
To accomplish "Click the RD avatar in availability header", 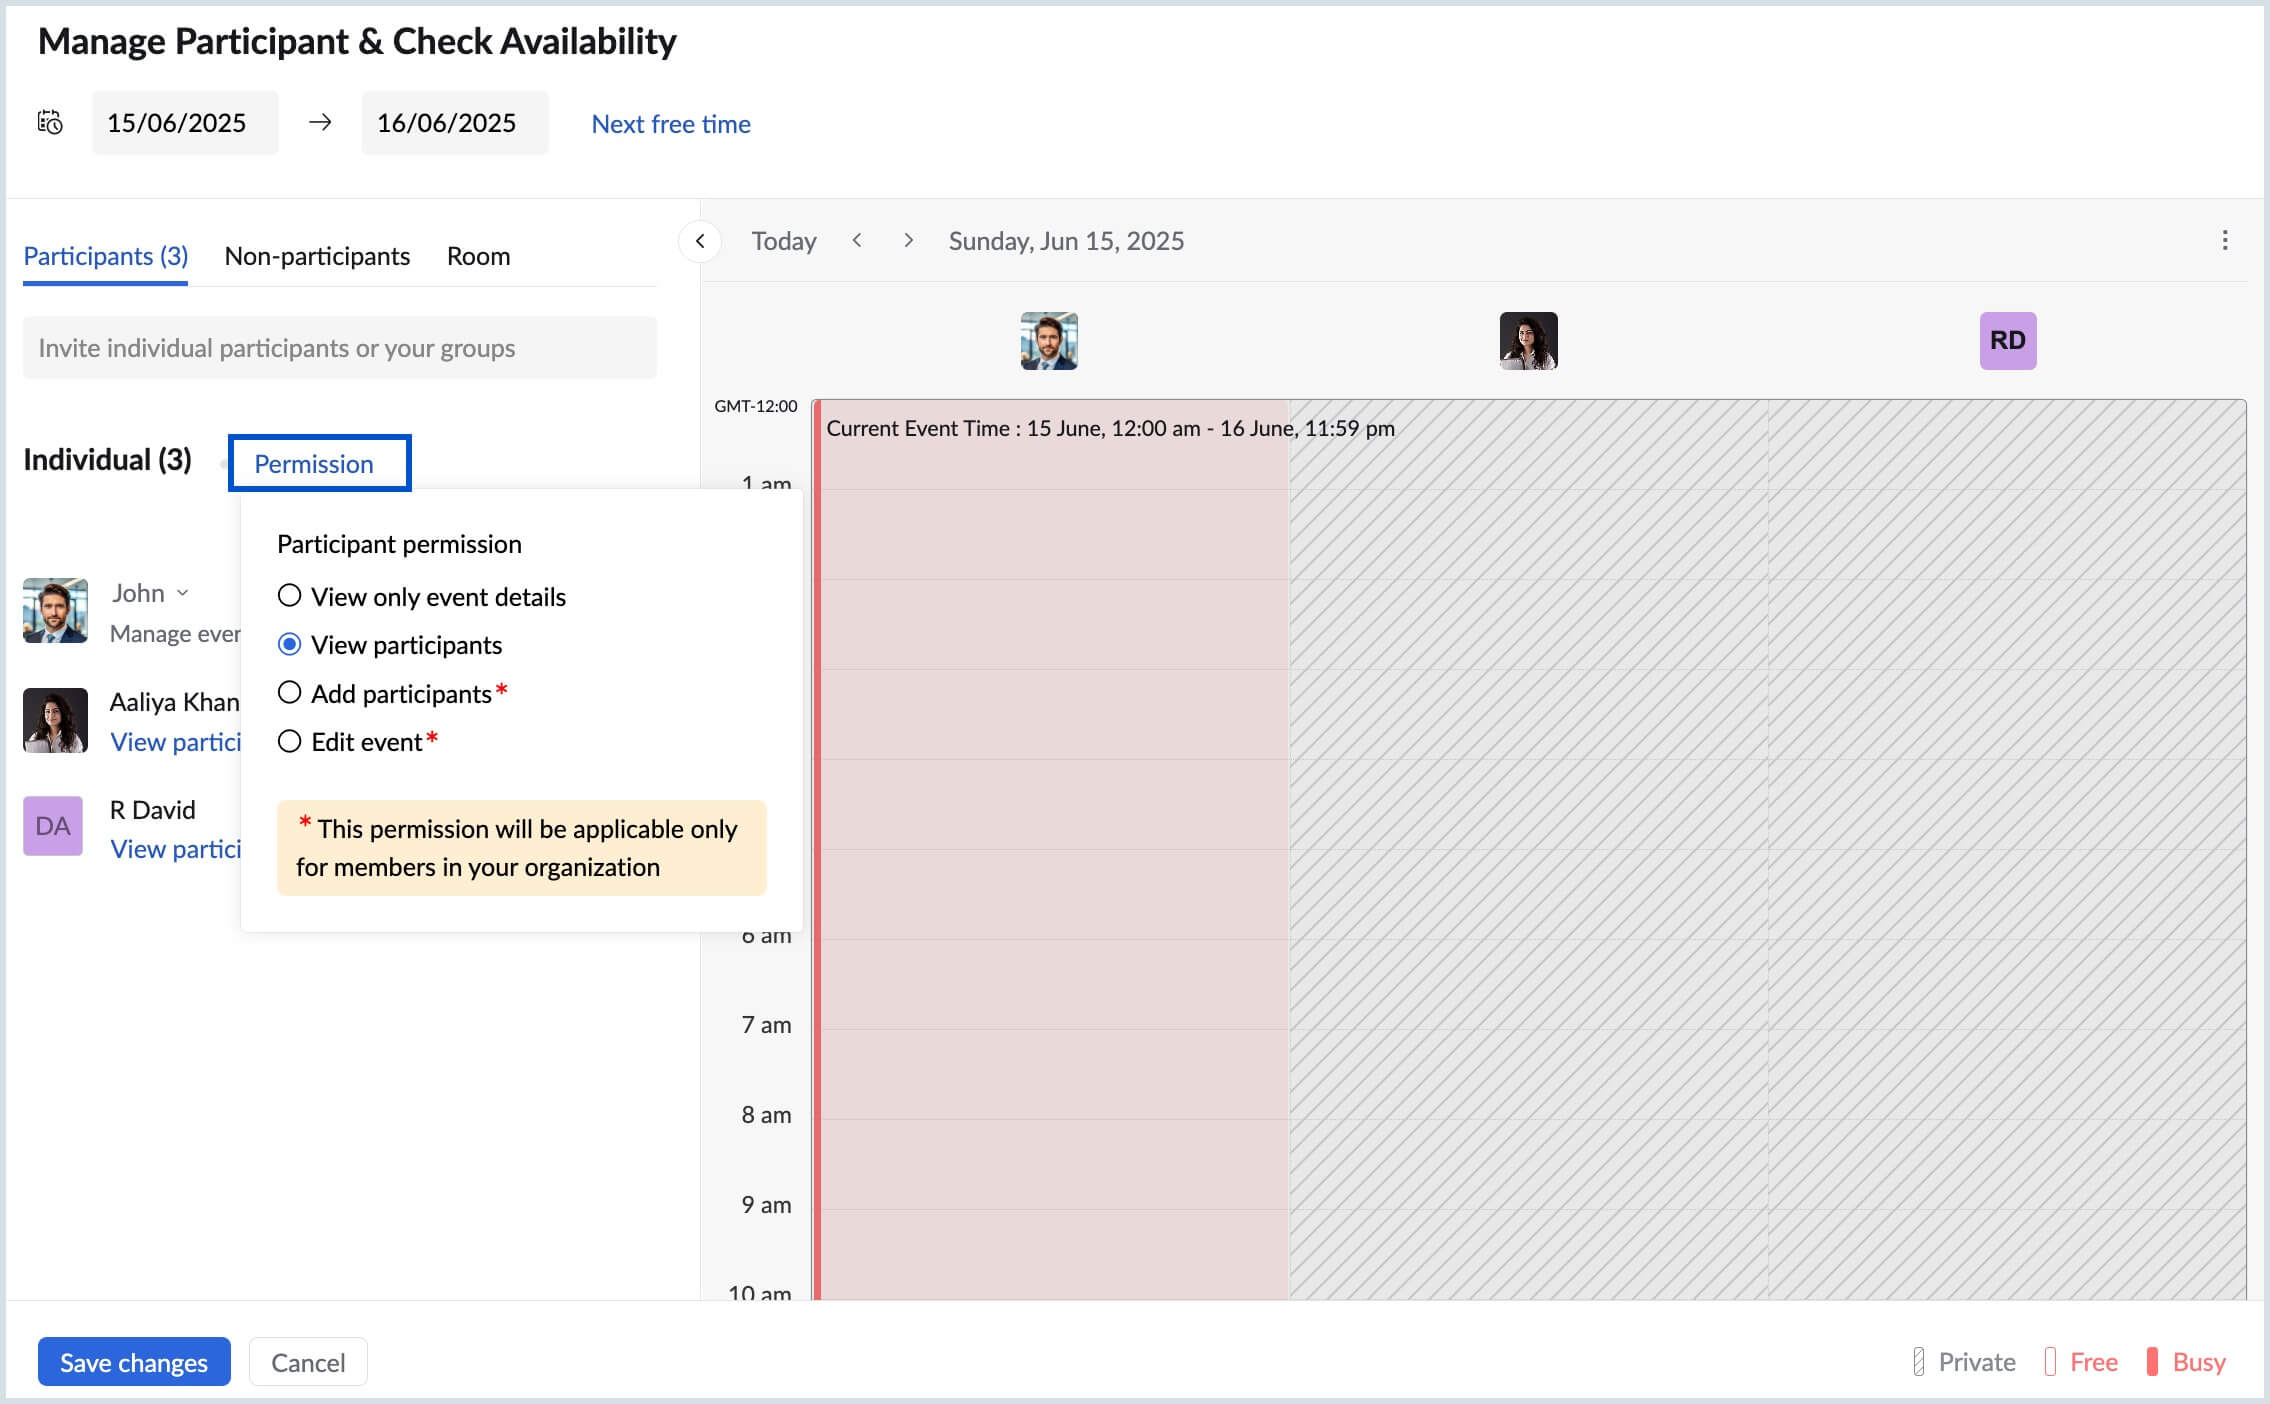I will (x=2007, y=341).
